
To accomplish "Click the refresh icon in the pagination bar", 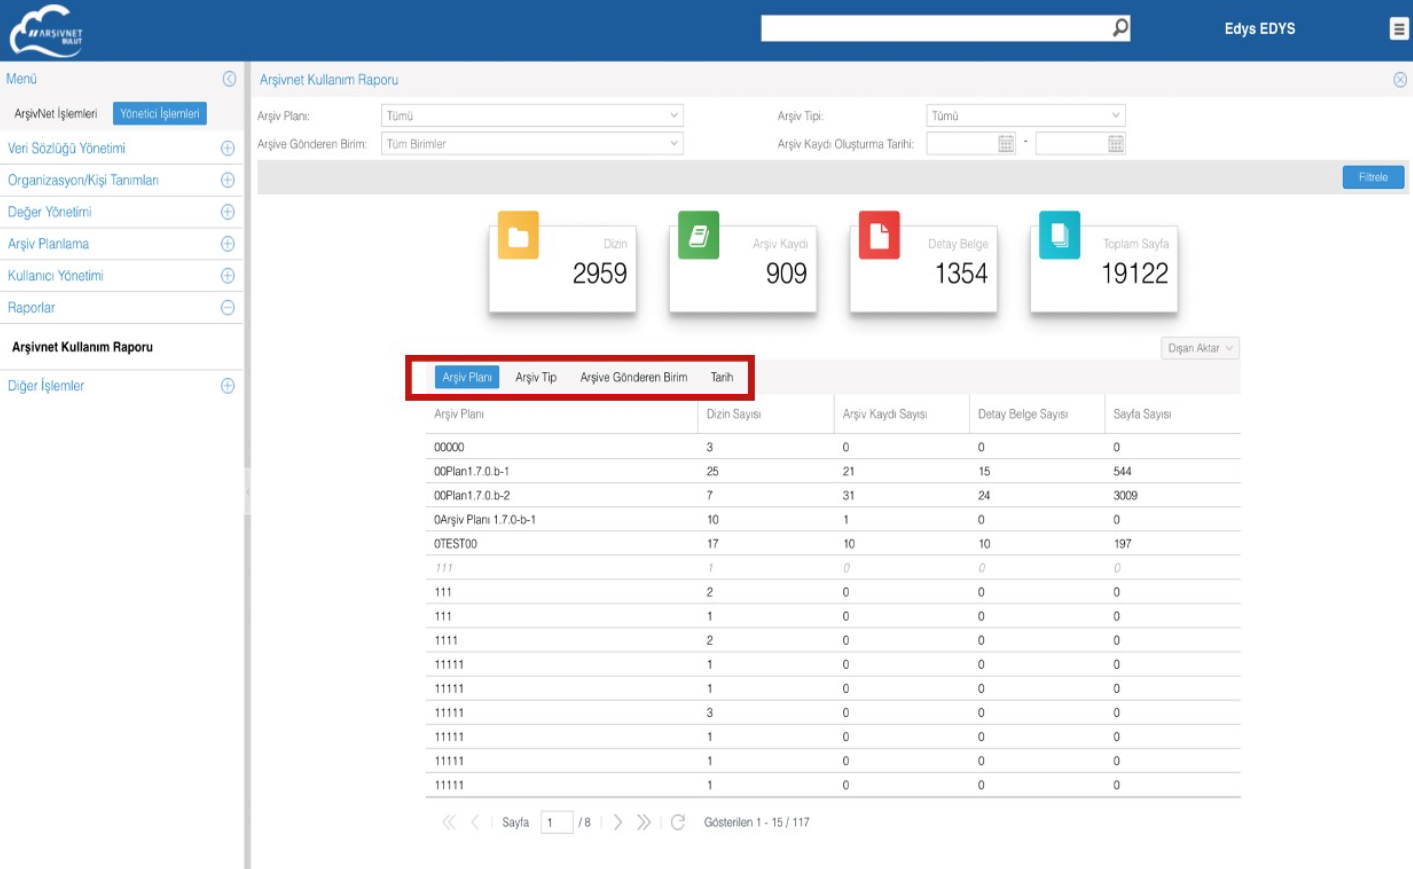I will click(x=677, y=822).
